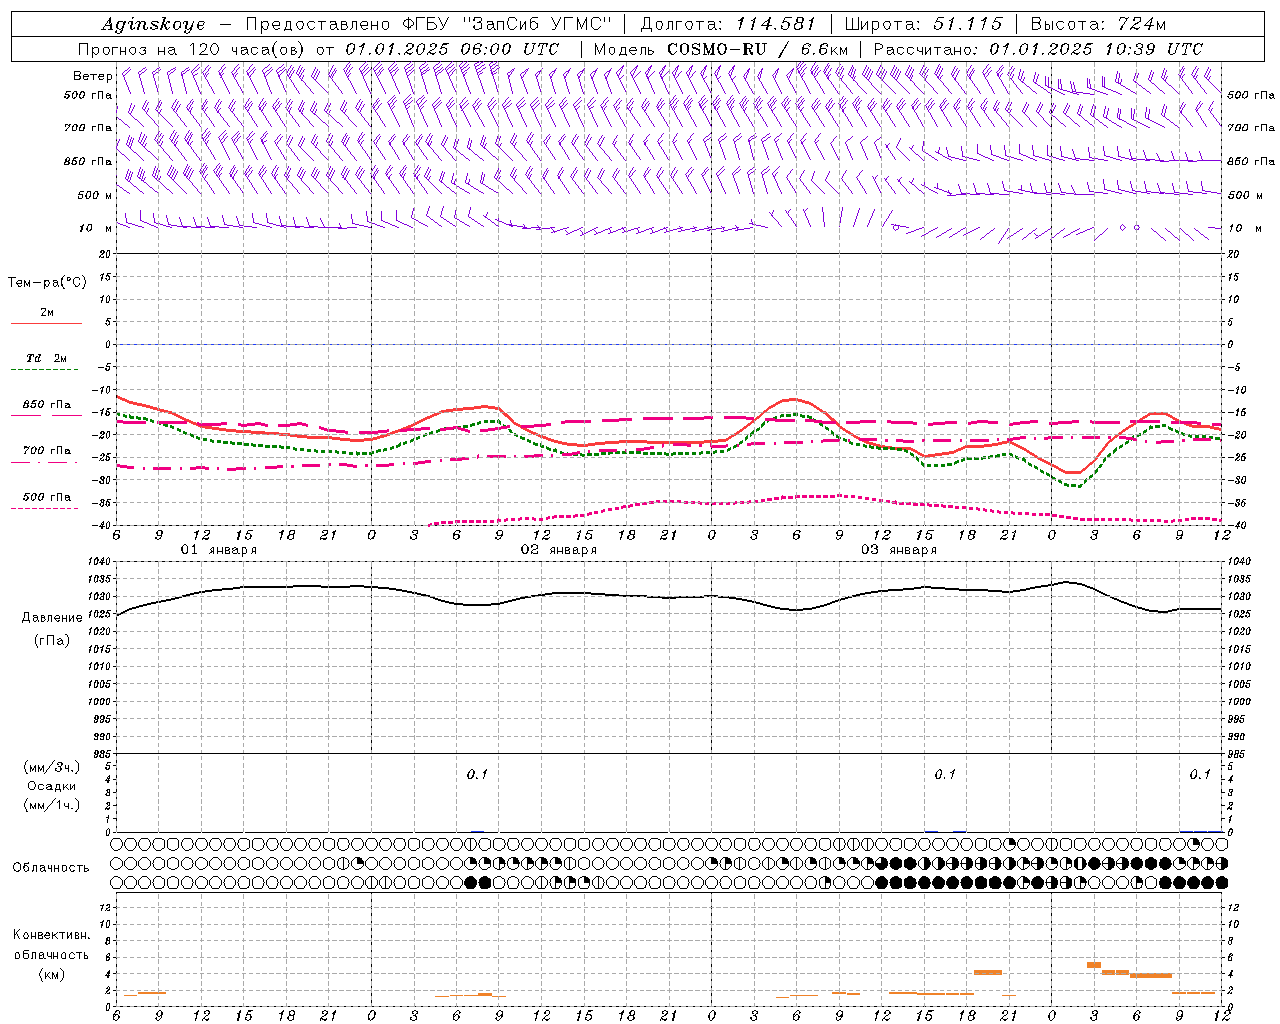The width and height of the screenshot is (1280, 1024).
Task: Click the 01 января date label
Action: point(218,550)
